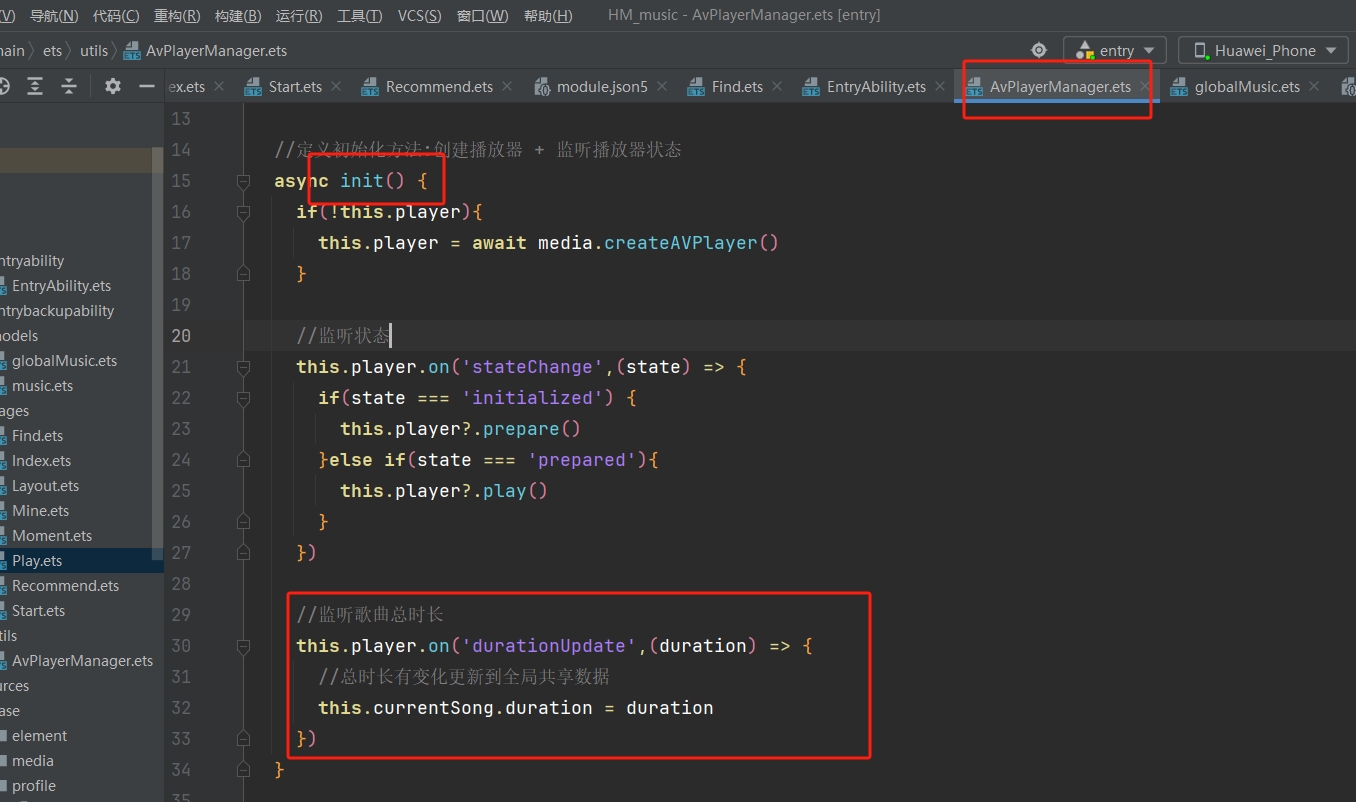Click the Collapse All icon in project panel

click(x=69, y=86)
